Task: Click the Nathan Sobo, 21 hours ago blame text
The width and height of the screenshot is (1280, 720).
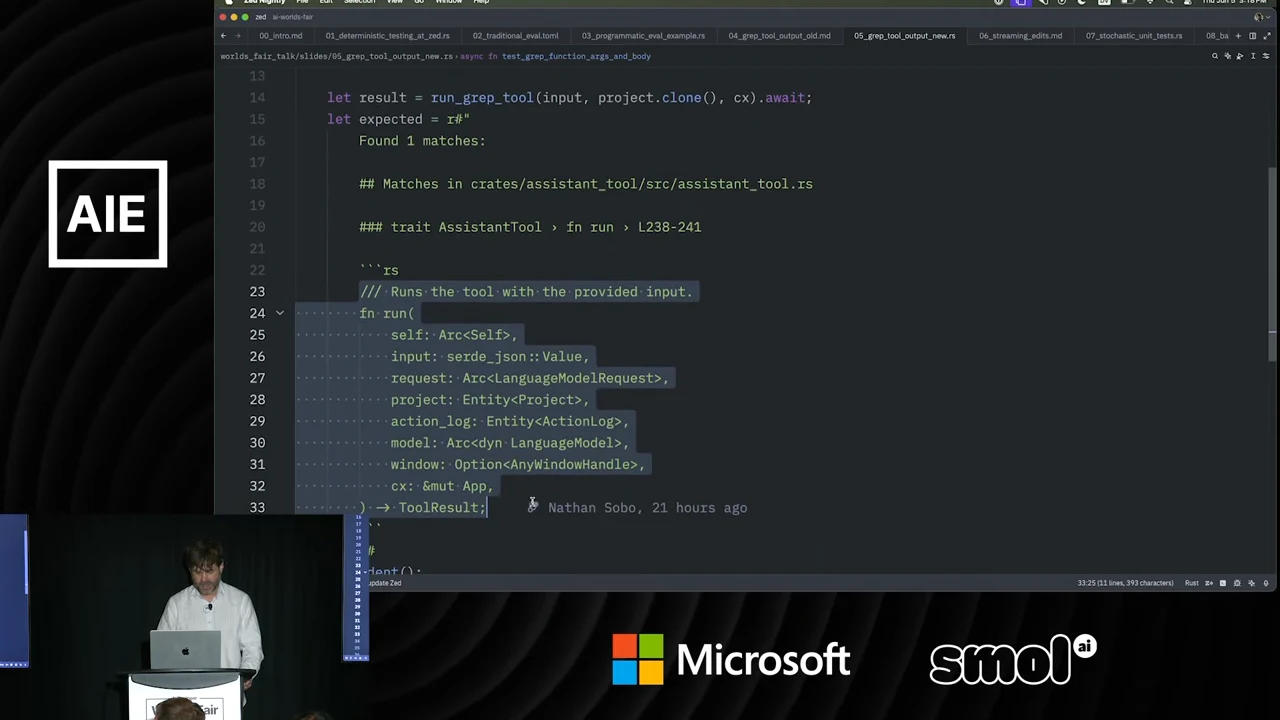Action: pyautogui.click(x=647, y=508)
